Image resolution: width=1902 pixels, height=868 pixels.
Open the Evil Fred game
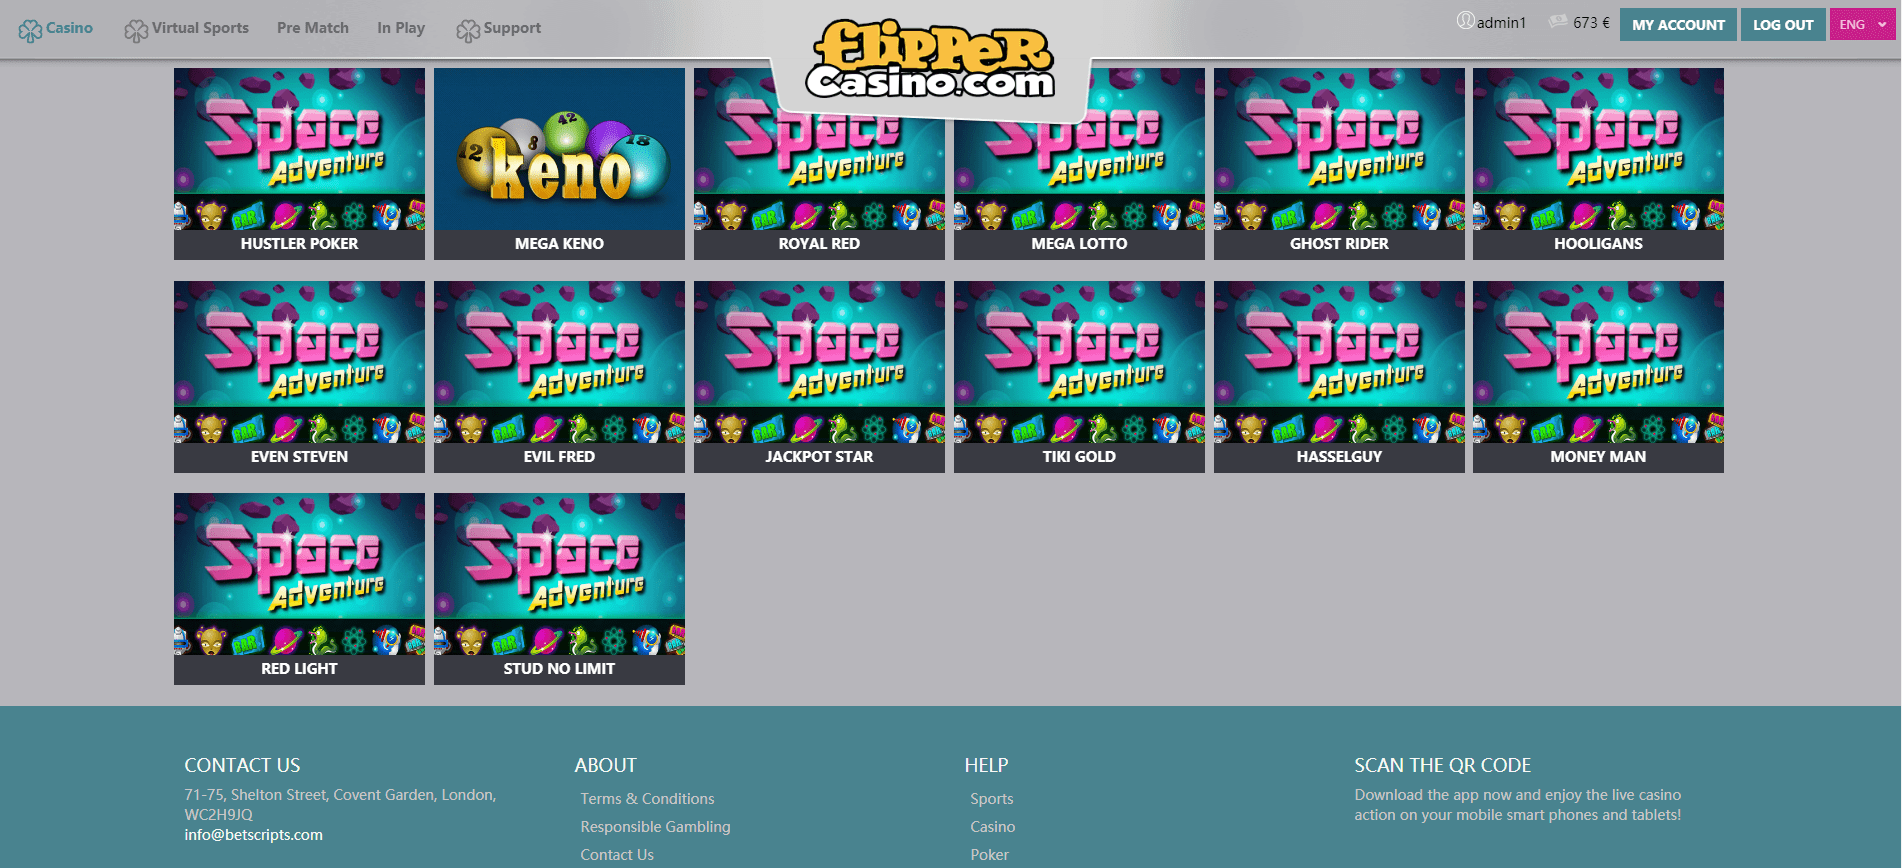559,377
